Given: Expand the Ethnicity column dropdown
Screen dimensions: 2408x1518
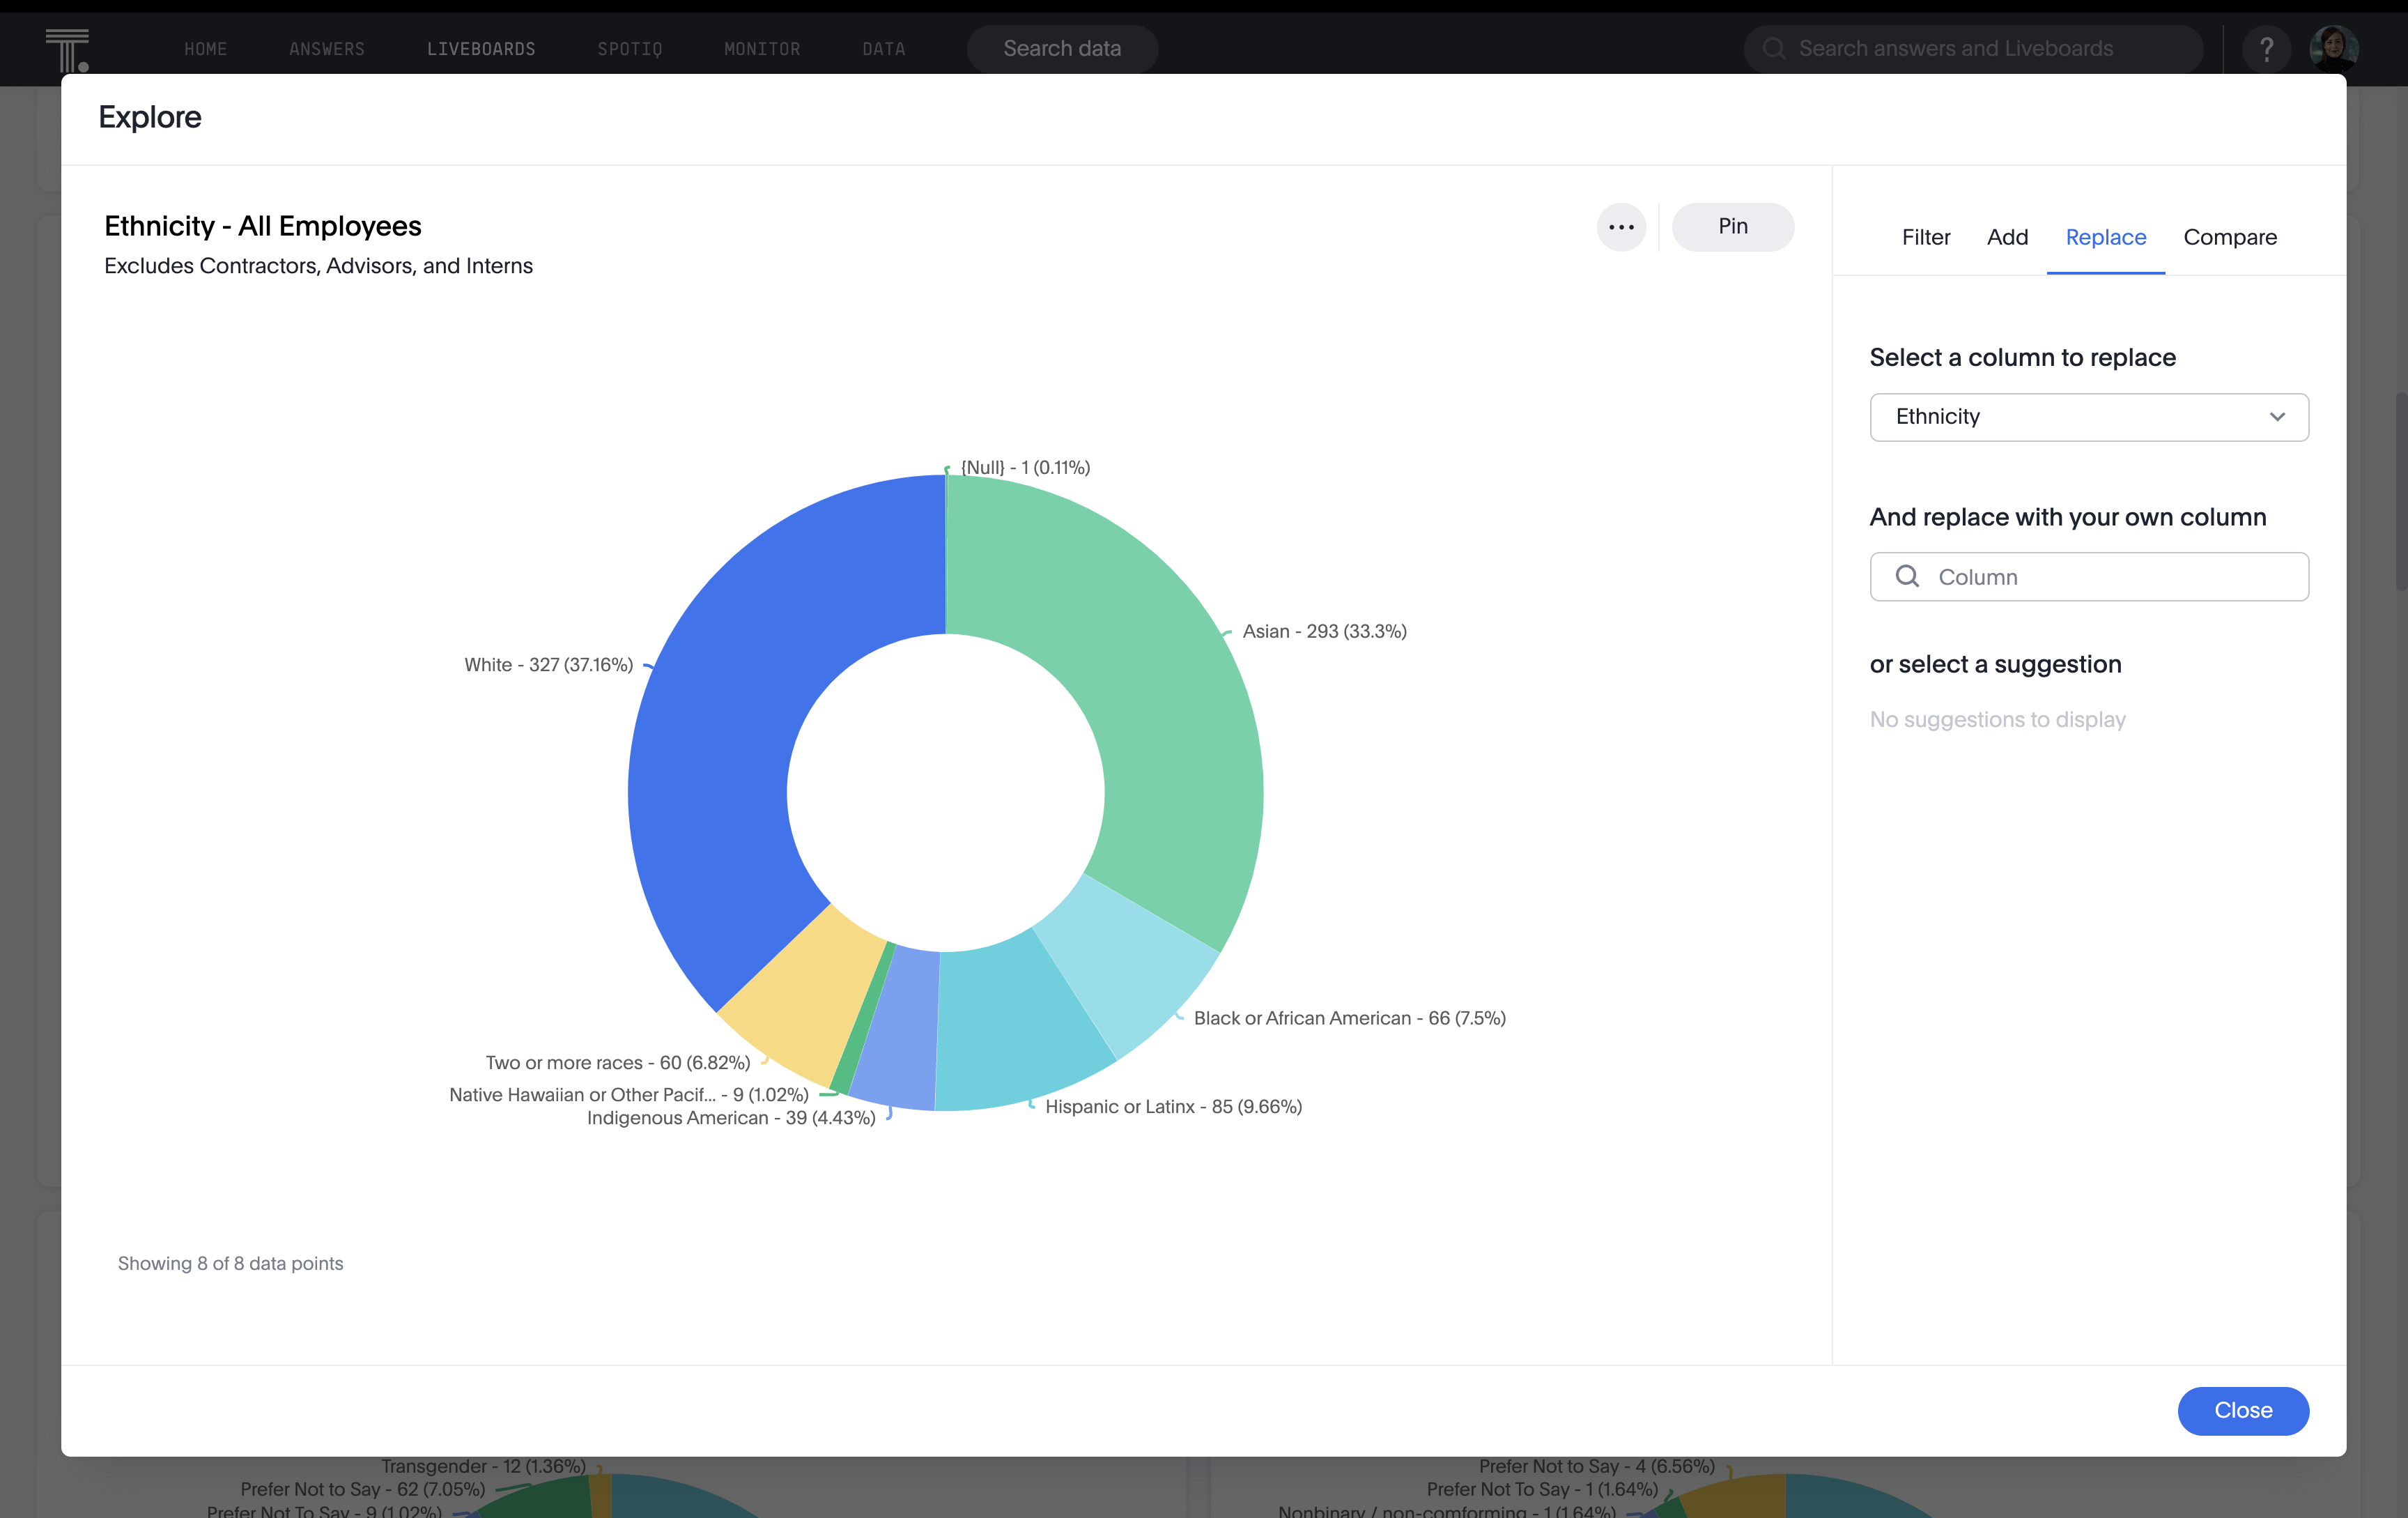Looking at the screenshot, I should (2089, 417).
